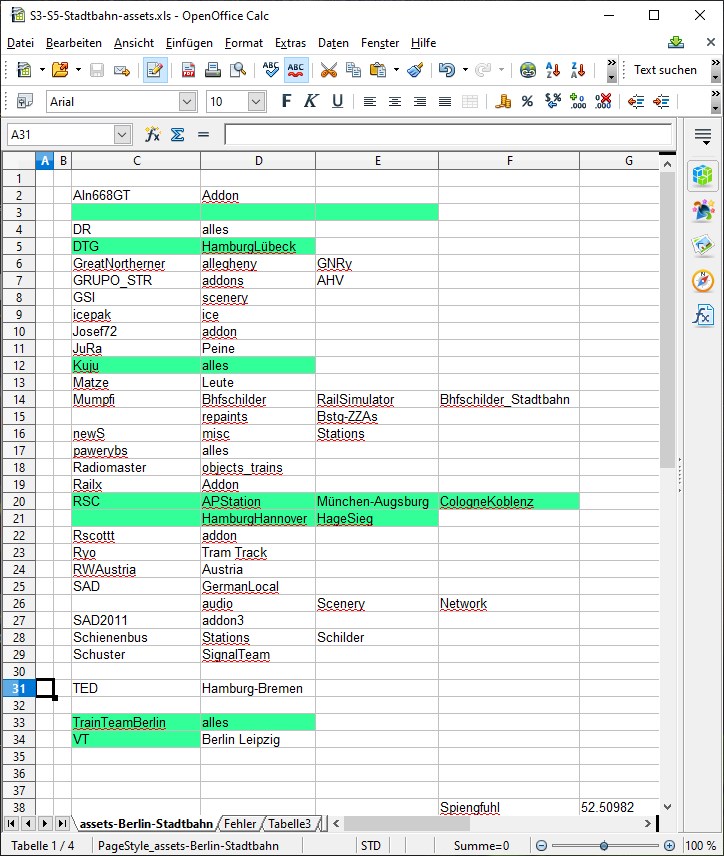This screenshot has height=856, width=724.
Task: Export directly as PDF icon
Action: [x=188, y=70]
